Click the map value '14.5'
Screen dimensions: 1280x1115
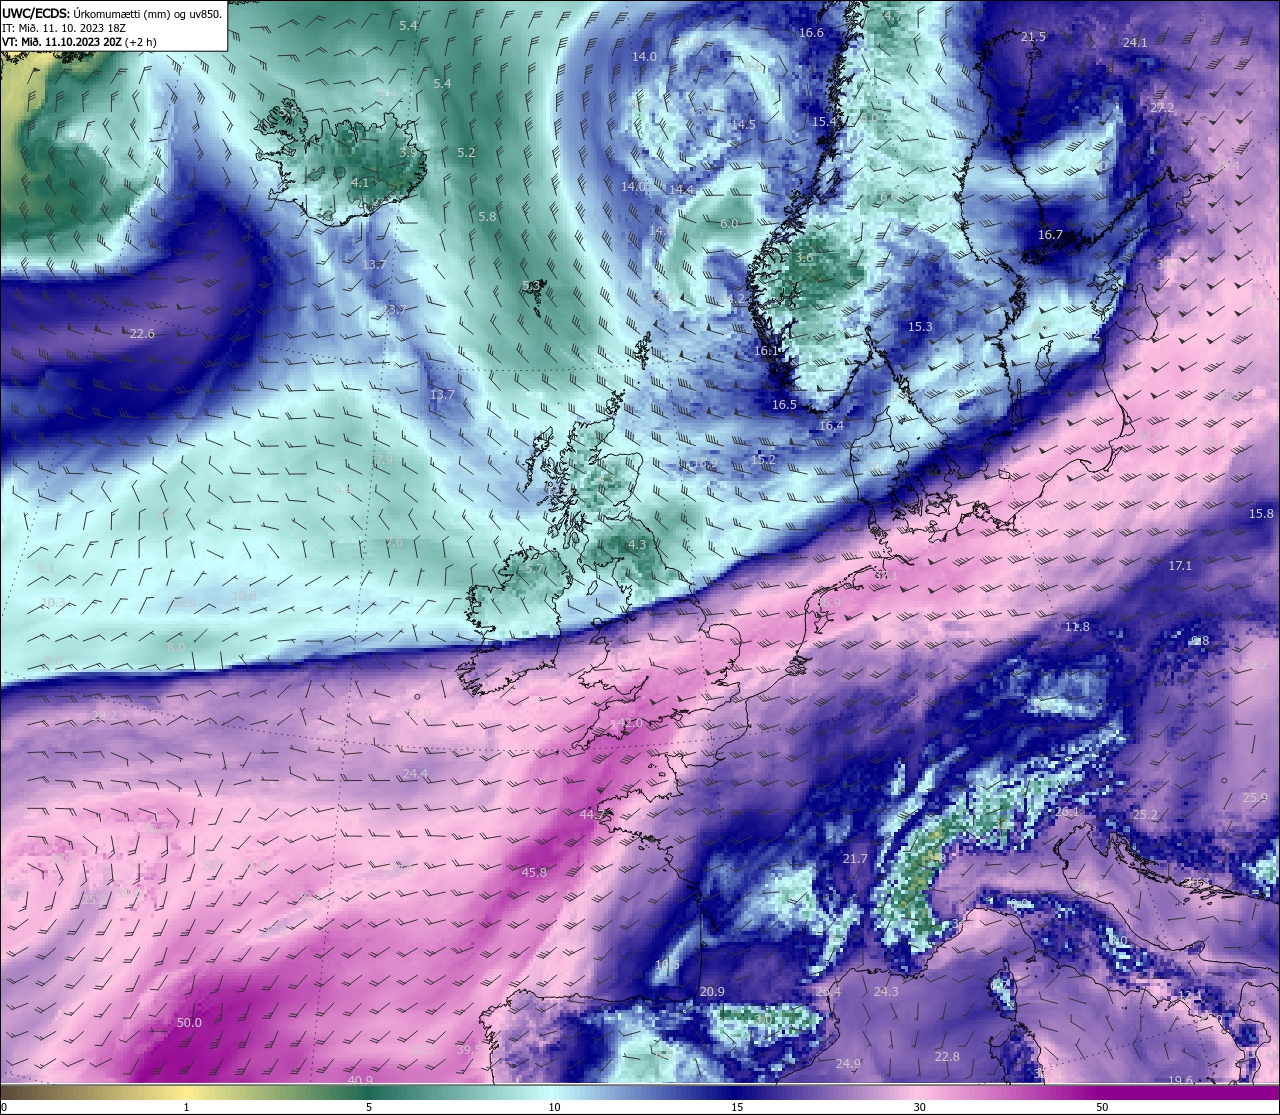(743, 124)
